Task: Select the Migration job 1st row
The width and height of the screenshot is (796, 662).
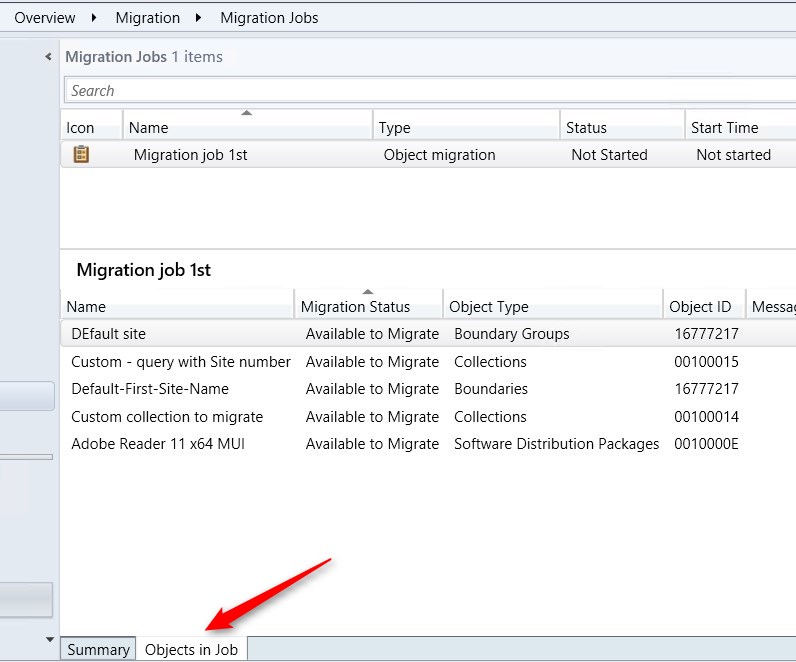Action: tap(428, 154)
